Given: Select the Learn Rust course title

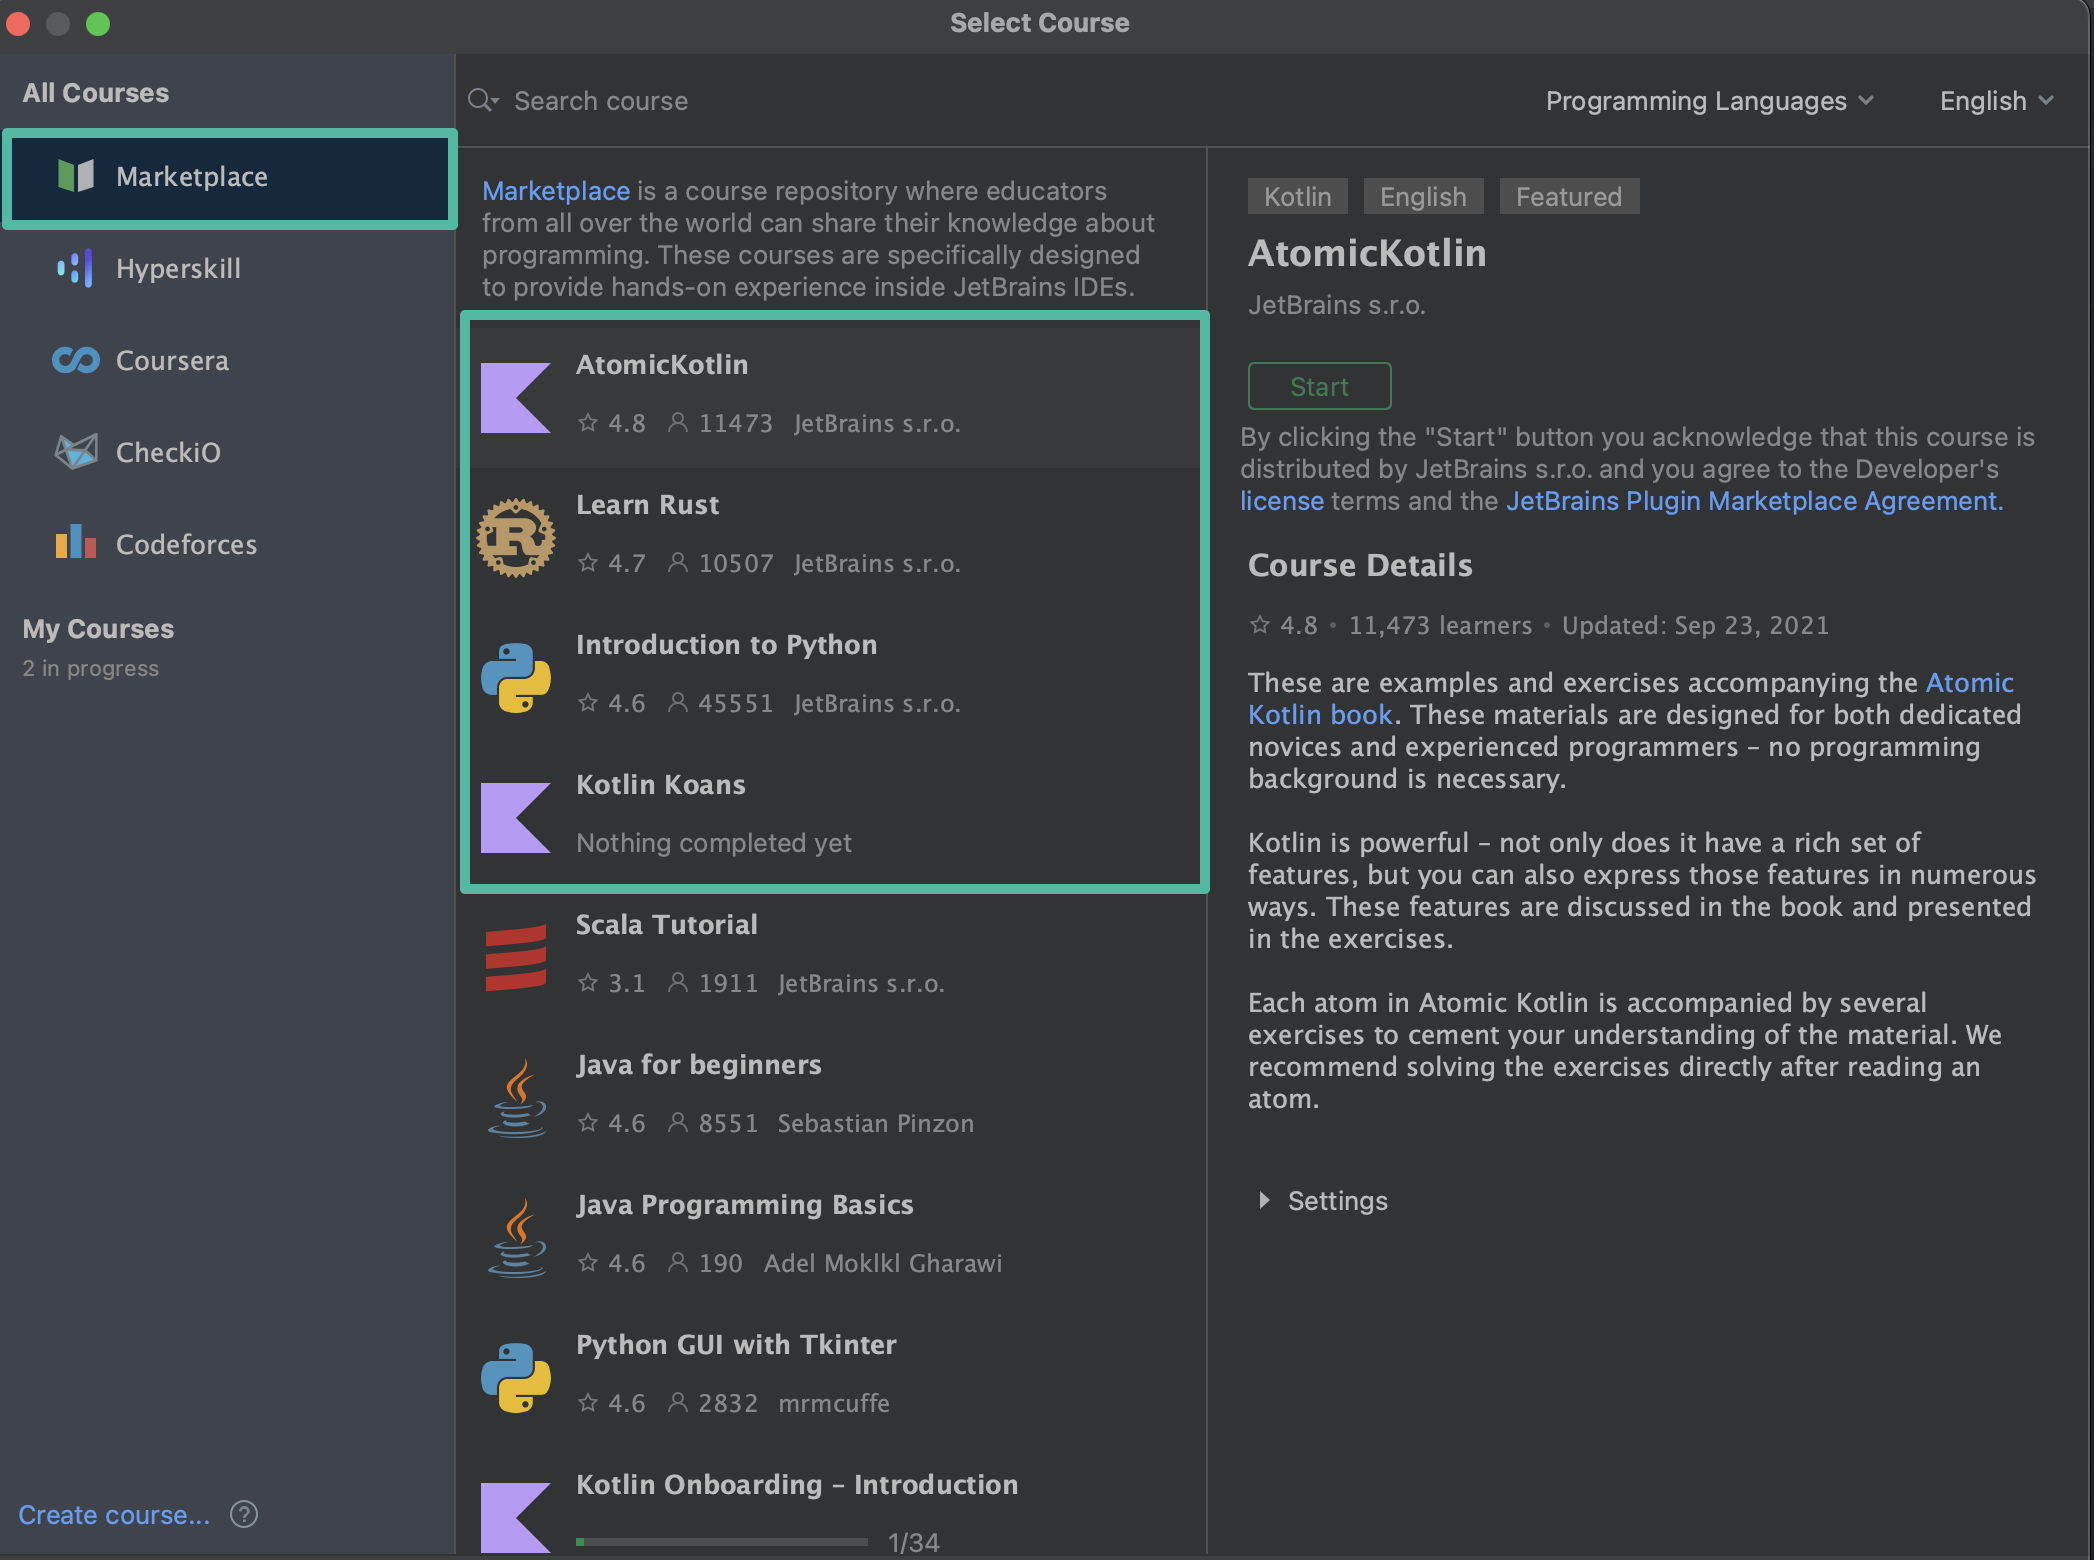Looking at the screenshot, I should [647, 505].
